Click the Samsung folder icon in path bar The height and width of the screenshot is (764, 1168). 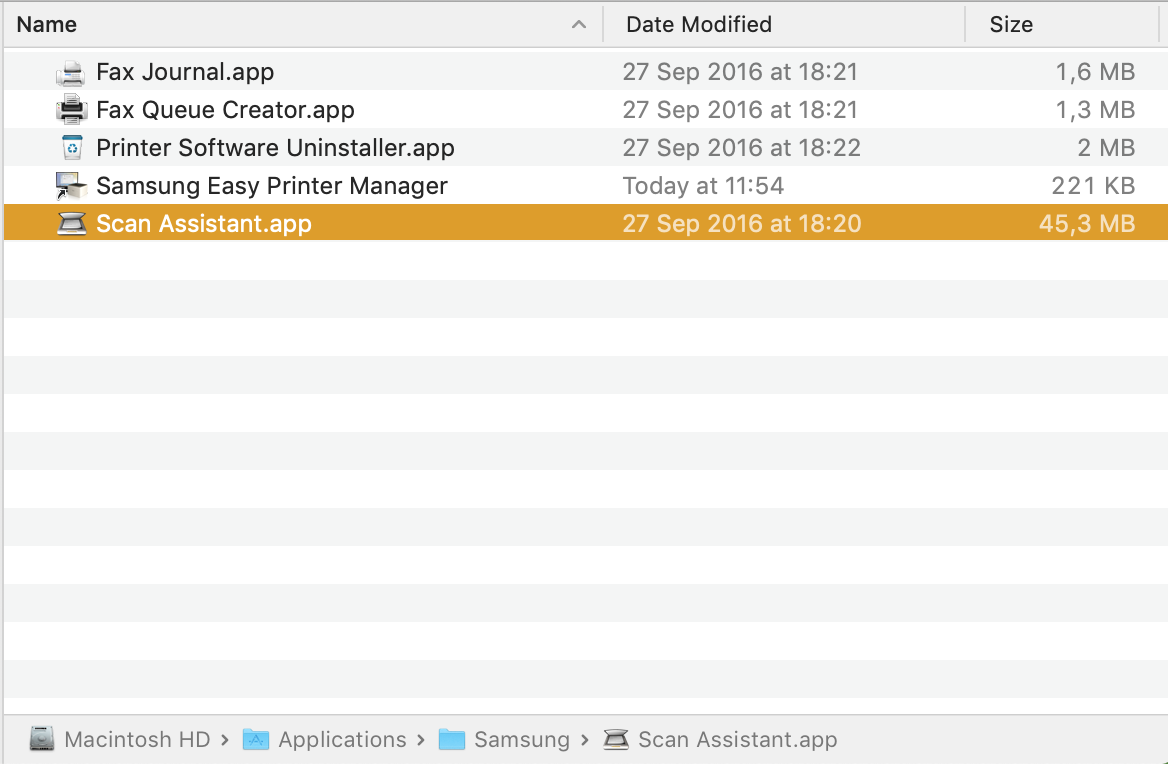452,740
